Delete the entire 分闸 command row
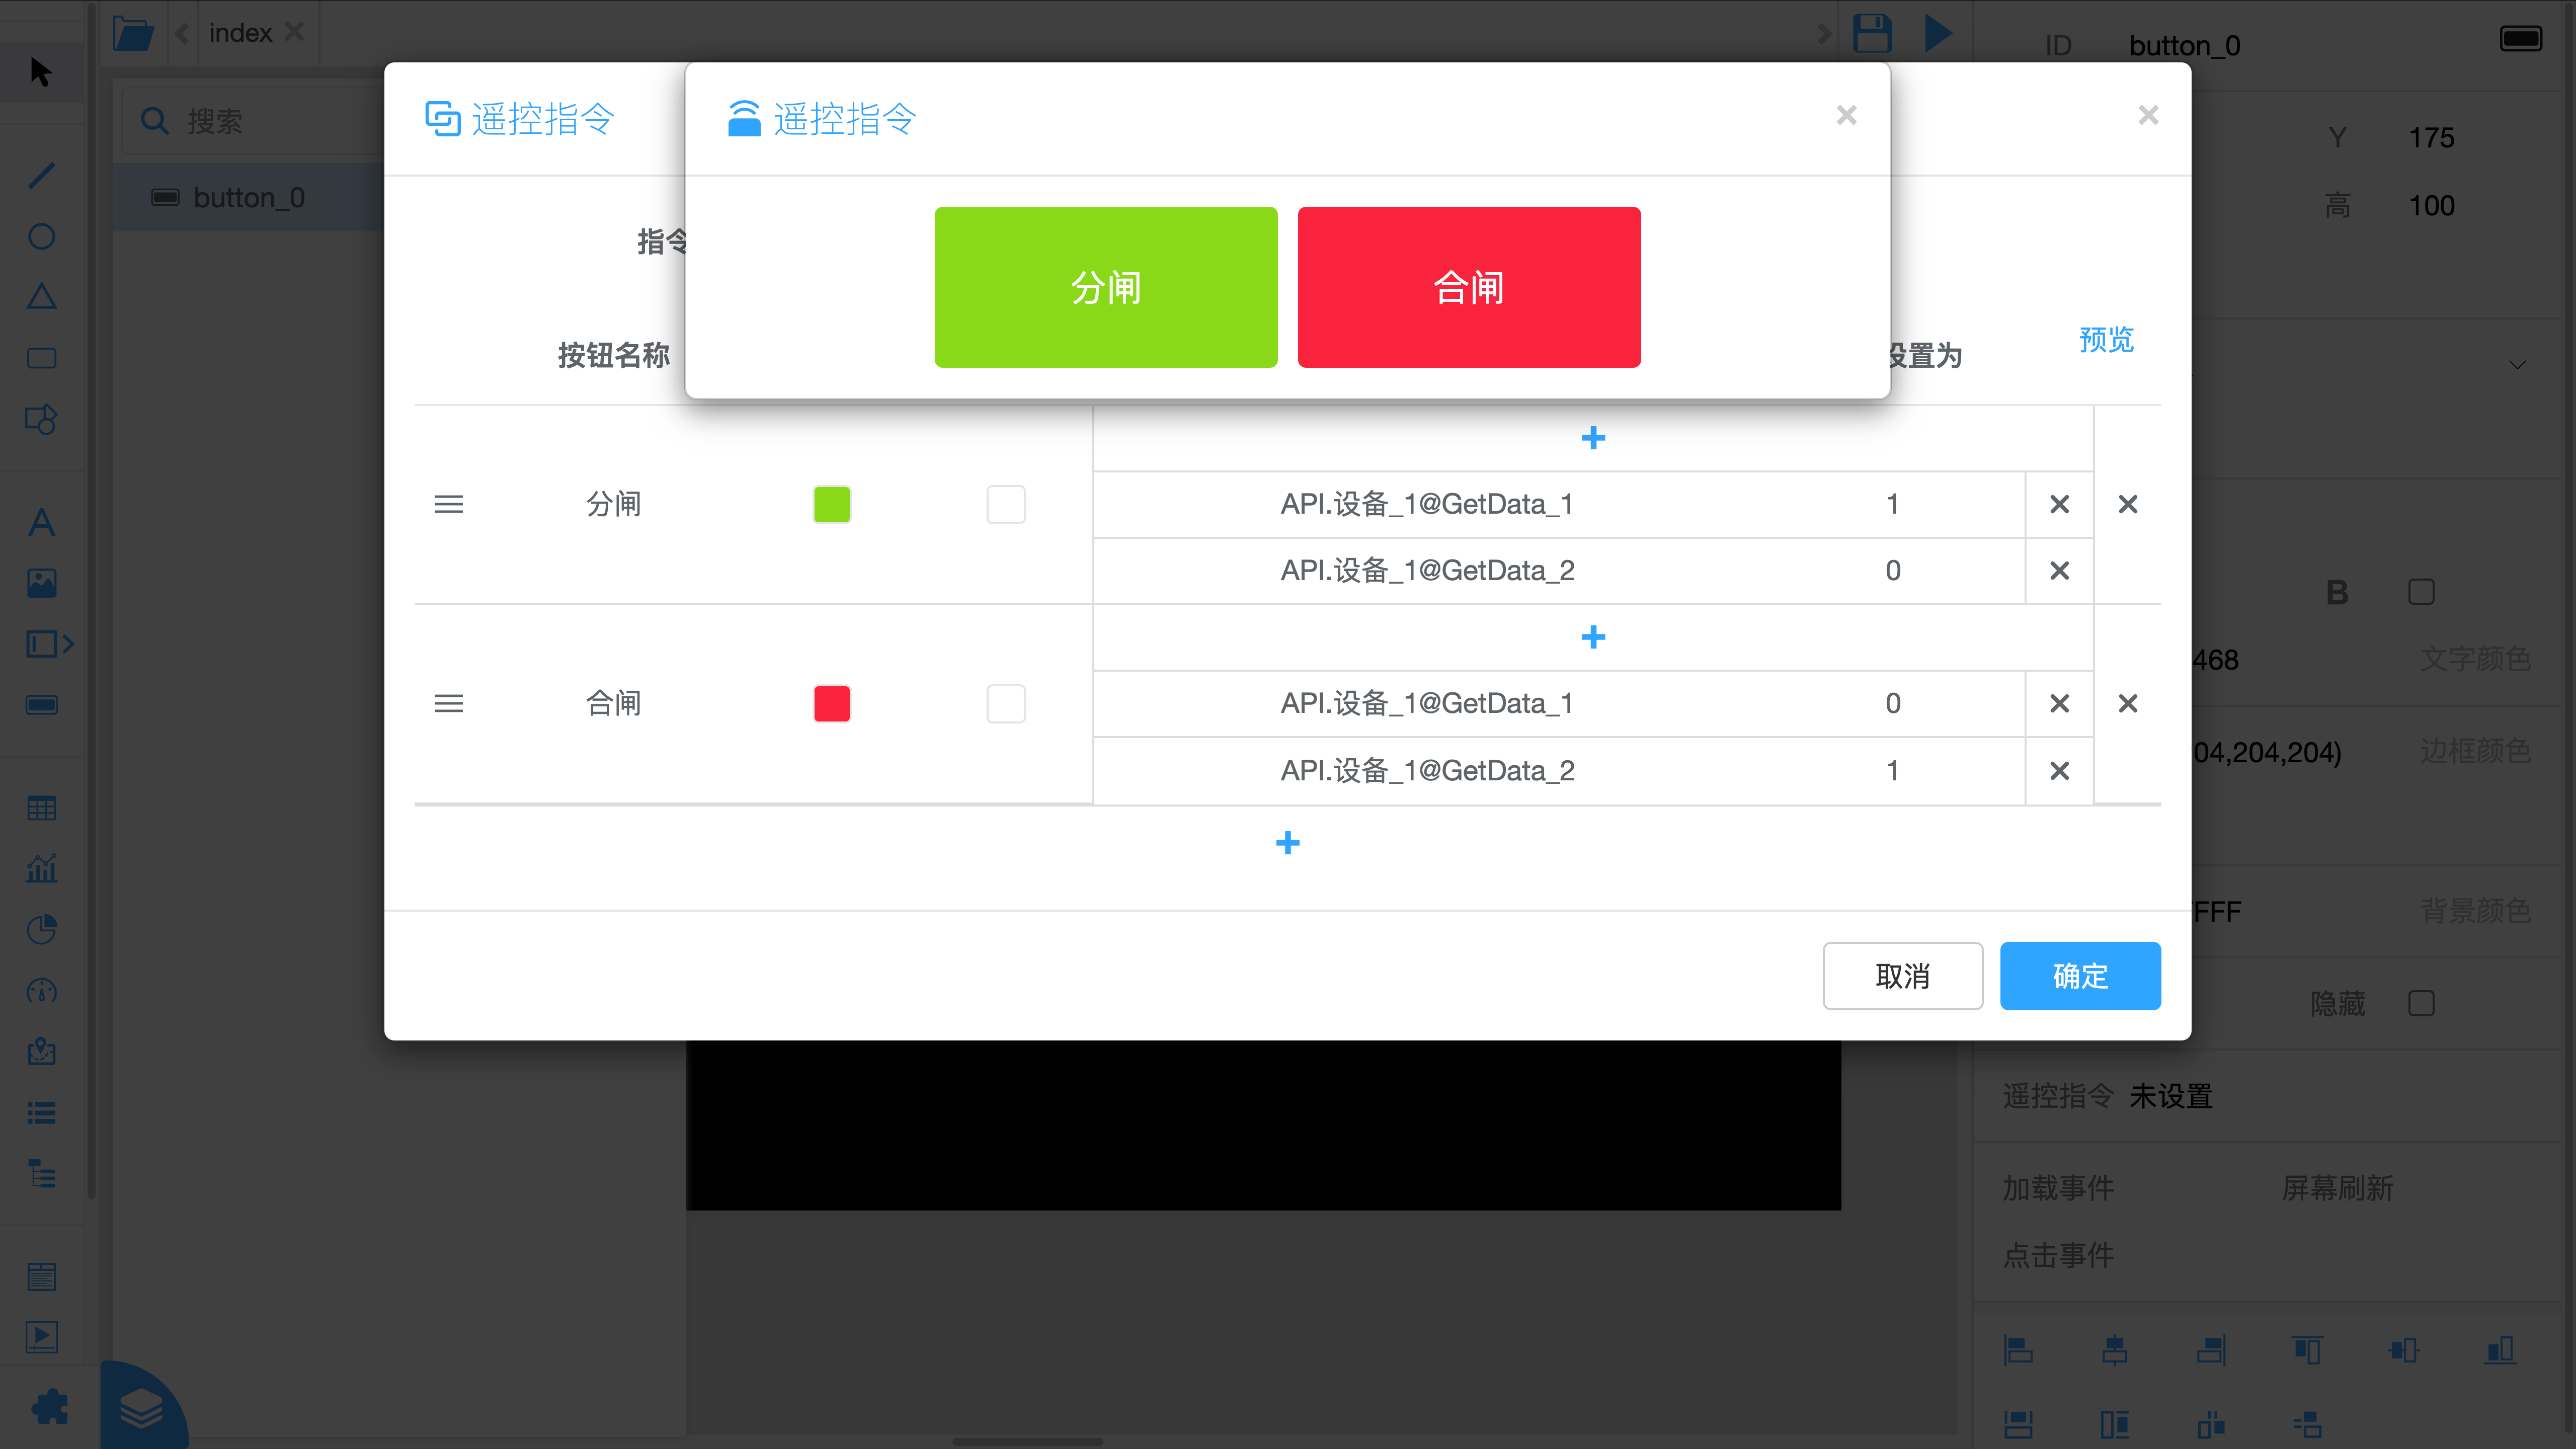This screenshot has height=1449, width=2576. click(x=2127, y=504)
